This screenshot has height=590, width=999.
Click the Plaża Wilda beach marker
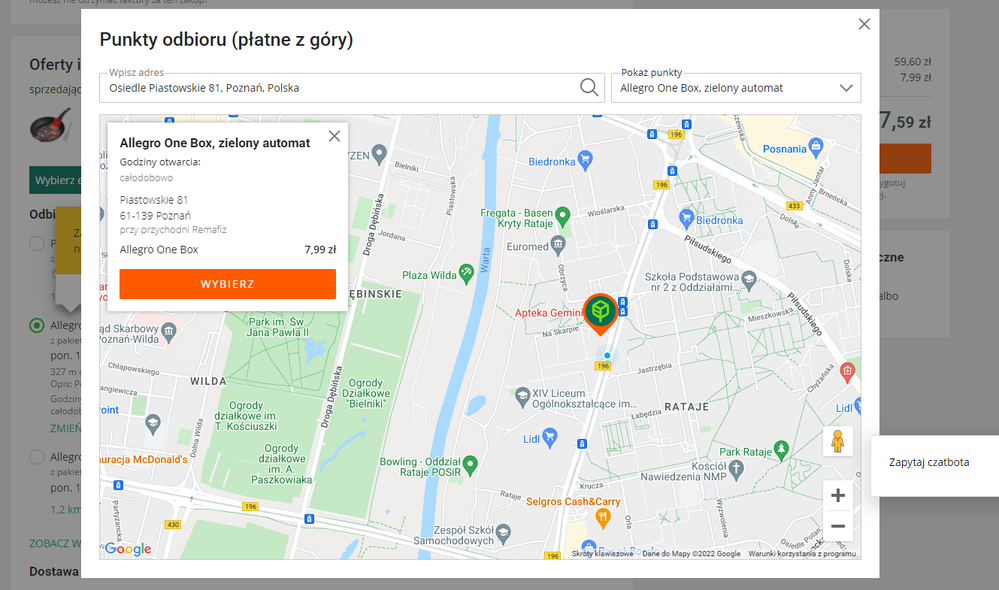point(466,274)
